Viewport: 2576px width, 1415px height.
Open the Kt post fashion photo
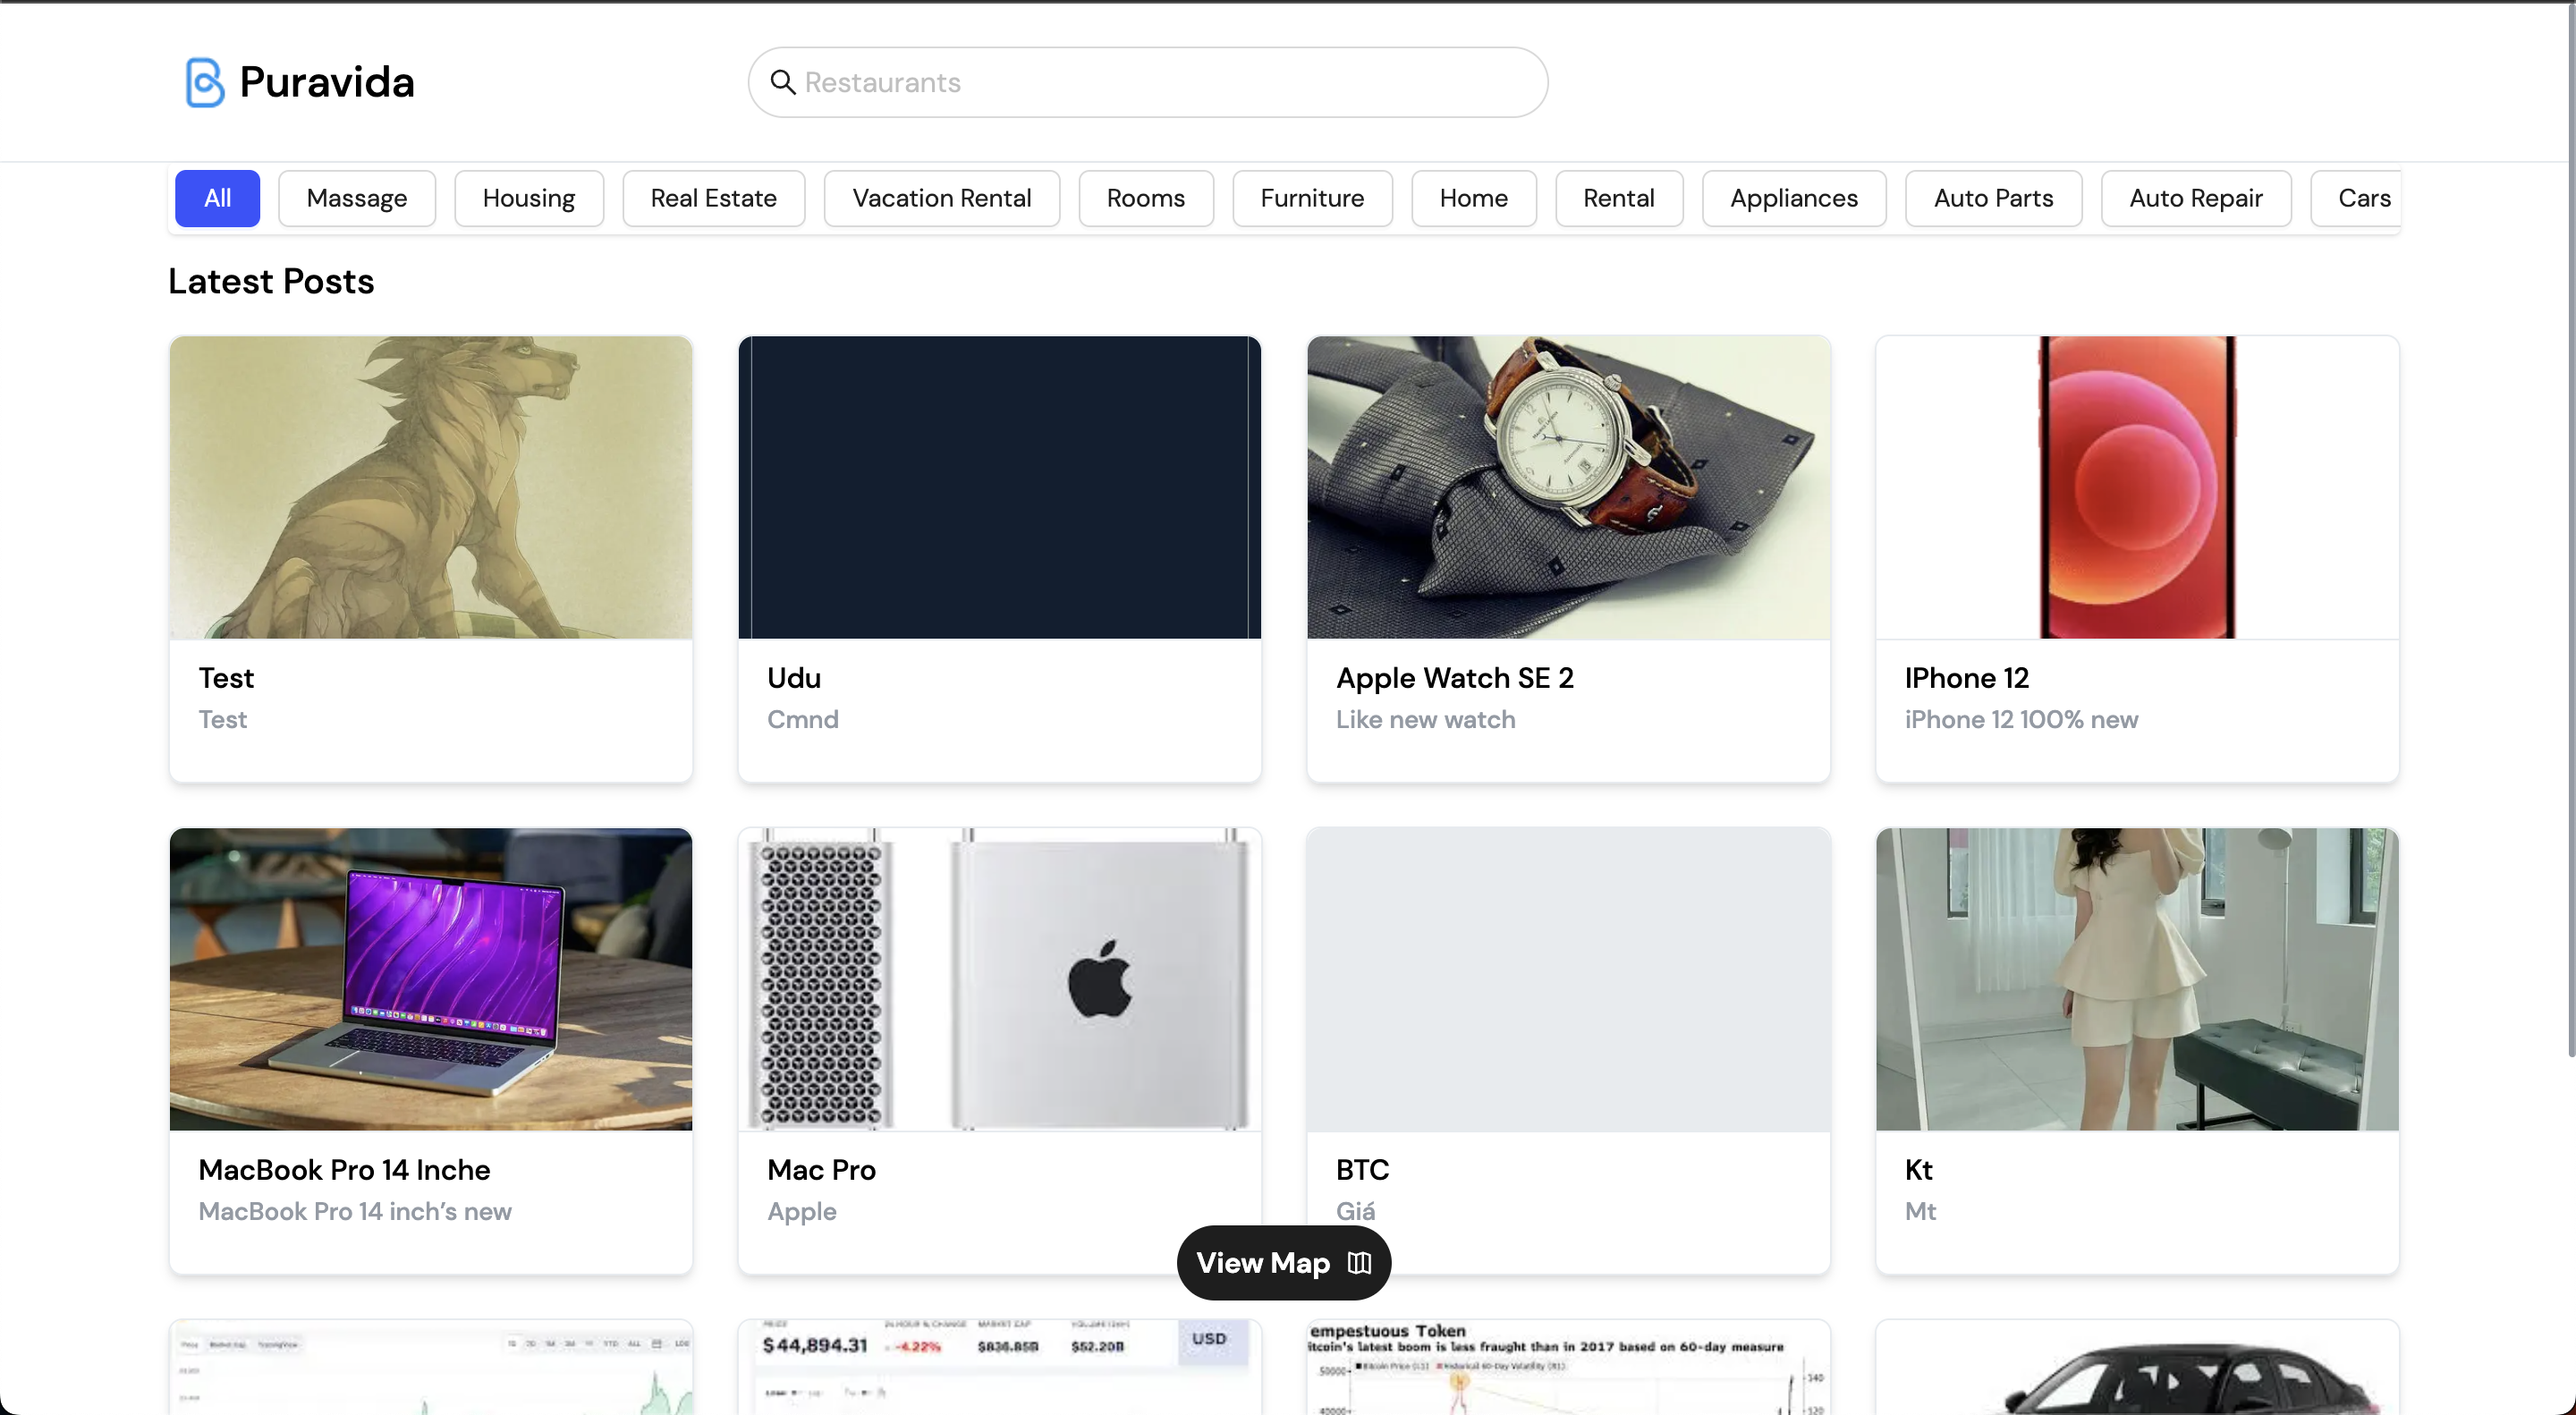(2137, 979)
